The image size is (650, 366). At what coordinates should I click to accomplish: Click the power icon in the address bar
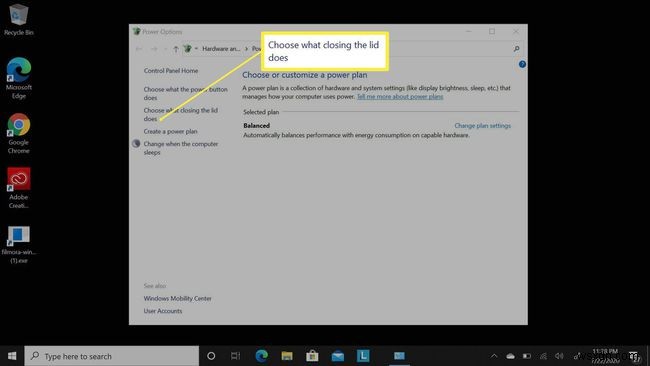[188, 48]
